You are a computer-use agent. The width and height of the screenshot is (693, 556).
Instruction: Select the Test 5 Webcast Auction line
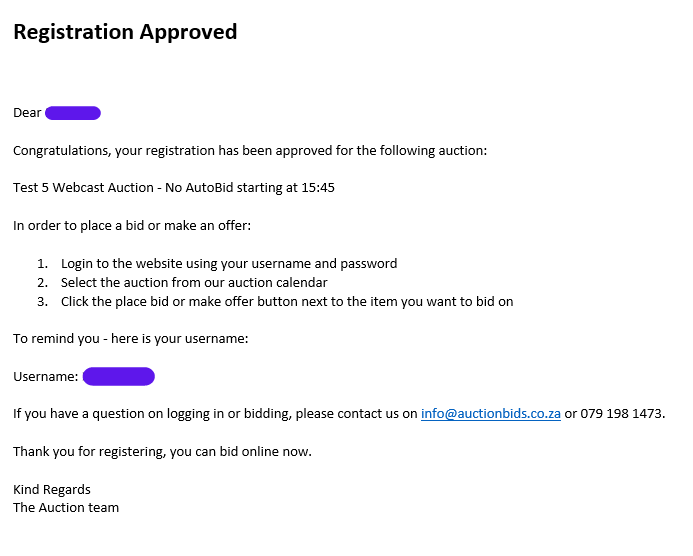(x=174, y=188)
